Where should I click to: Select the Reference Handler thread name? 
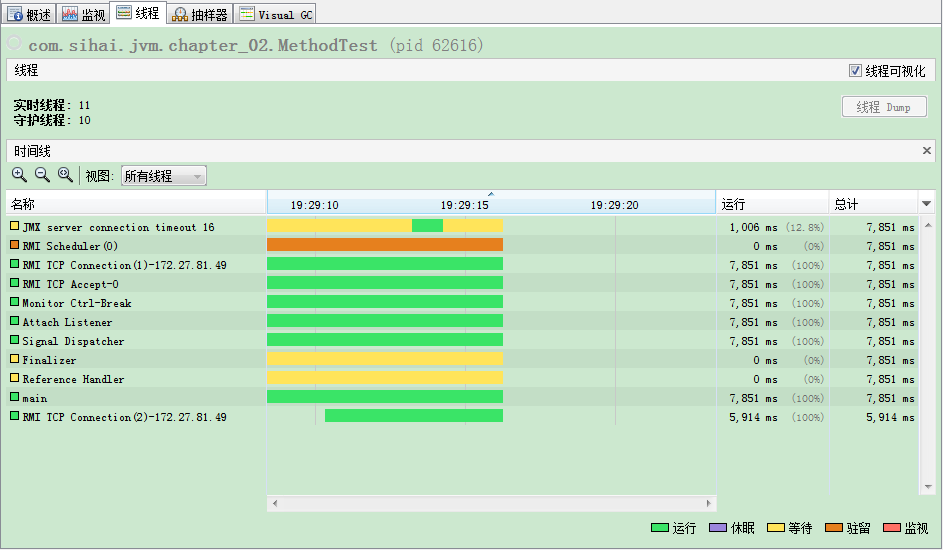tap(73, 379)
